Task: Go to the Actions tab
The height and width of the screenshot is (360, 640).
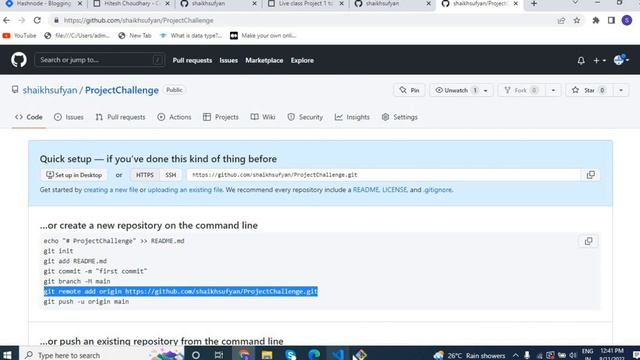Action: (174, 117)
